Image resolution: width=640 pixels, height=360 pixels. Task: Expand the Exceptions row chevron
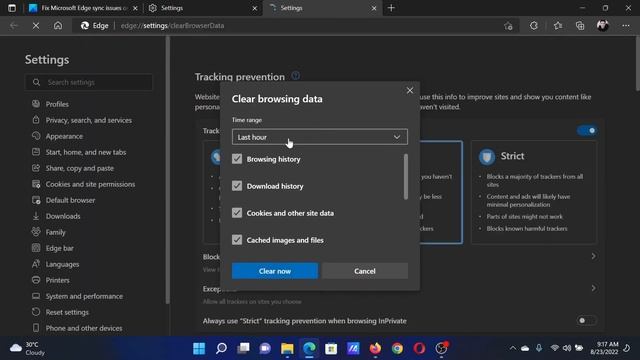[x=593, y=288]
